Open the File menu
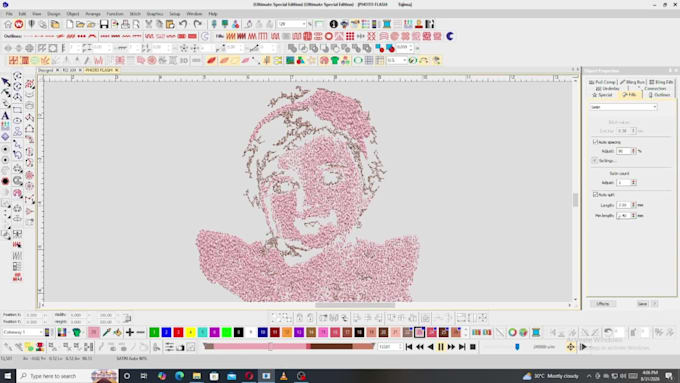 pos(9,14)
